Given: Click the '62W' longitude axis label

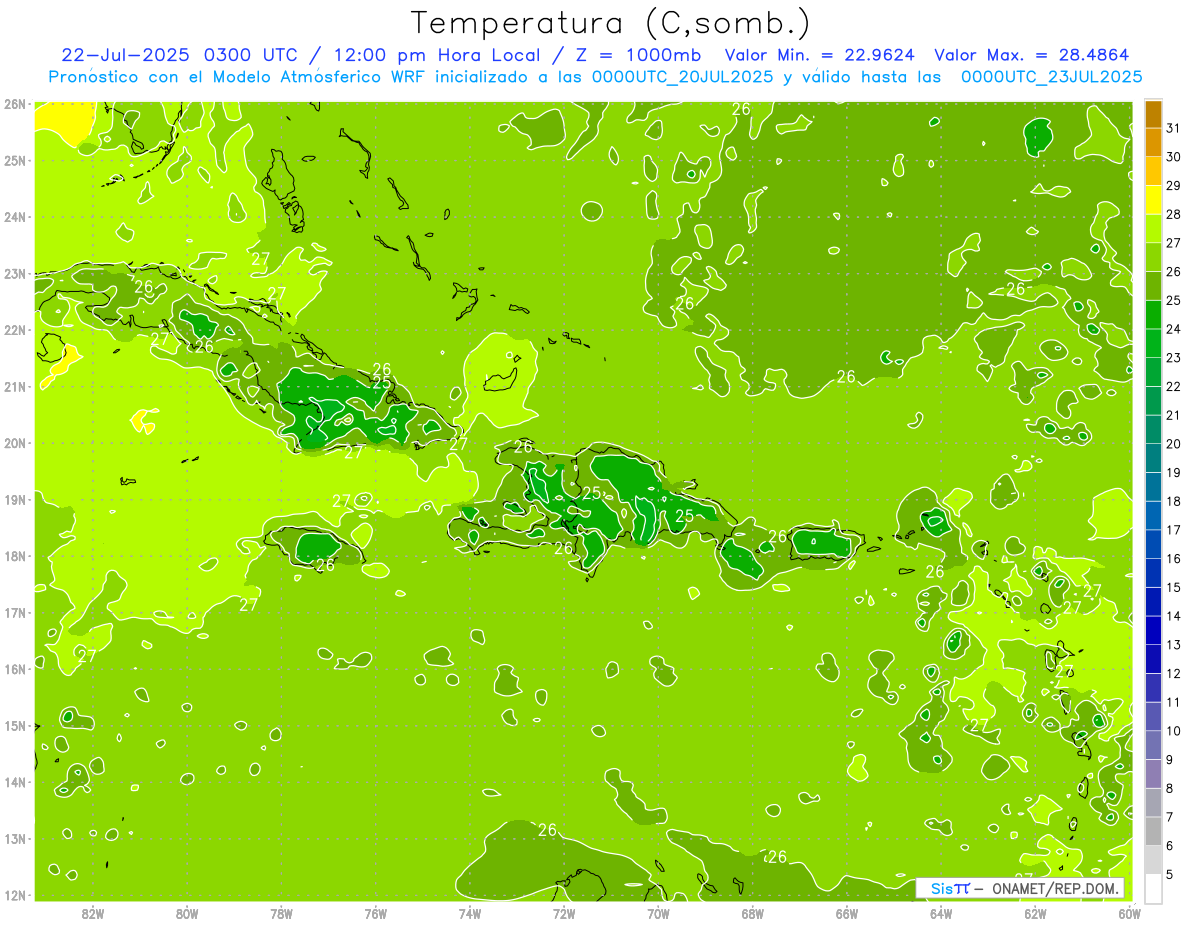Looking at the screenshot, I should tap(1035, 913).
